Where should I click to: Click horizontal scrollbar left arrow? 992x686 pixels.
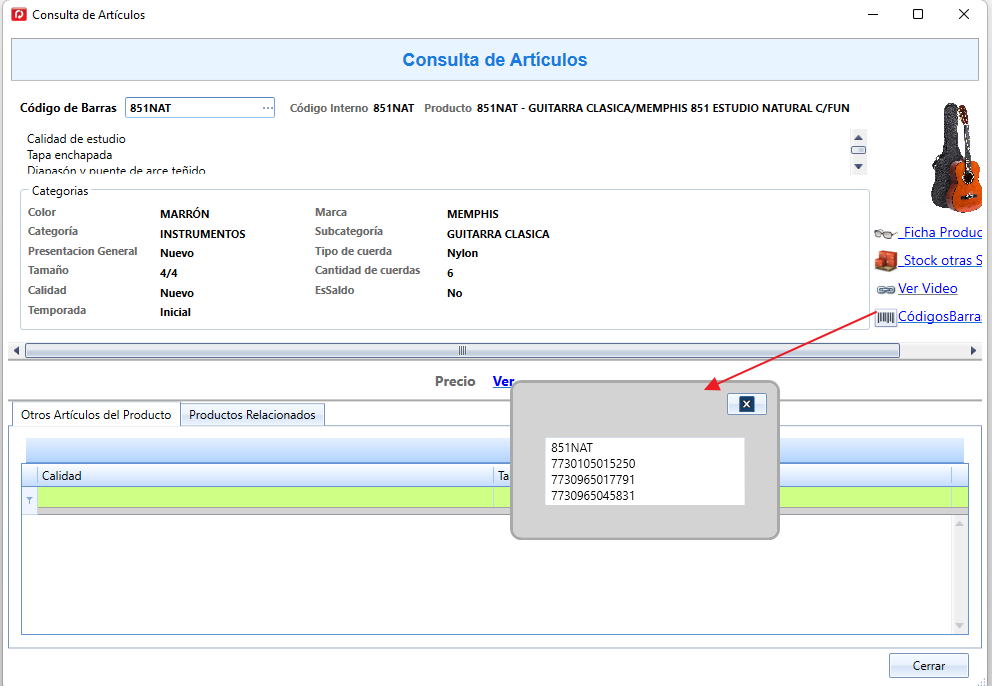(16, 351)
